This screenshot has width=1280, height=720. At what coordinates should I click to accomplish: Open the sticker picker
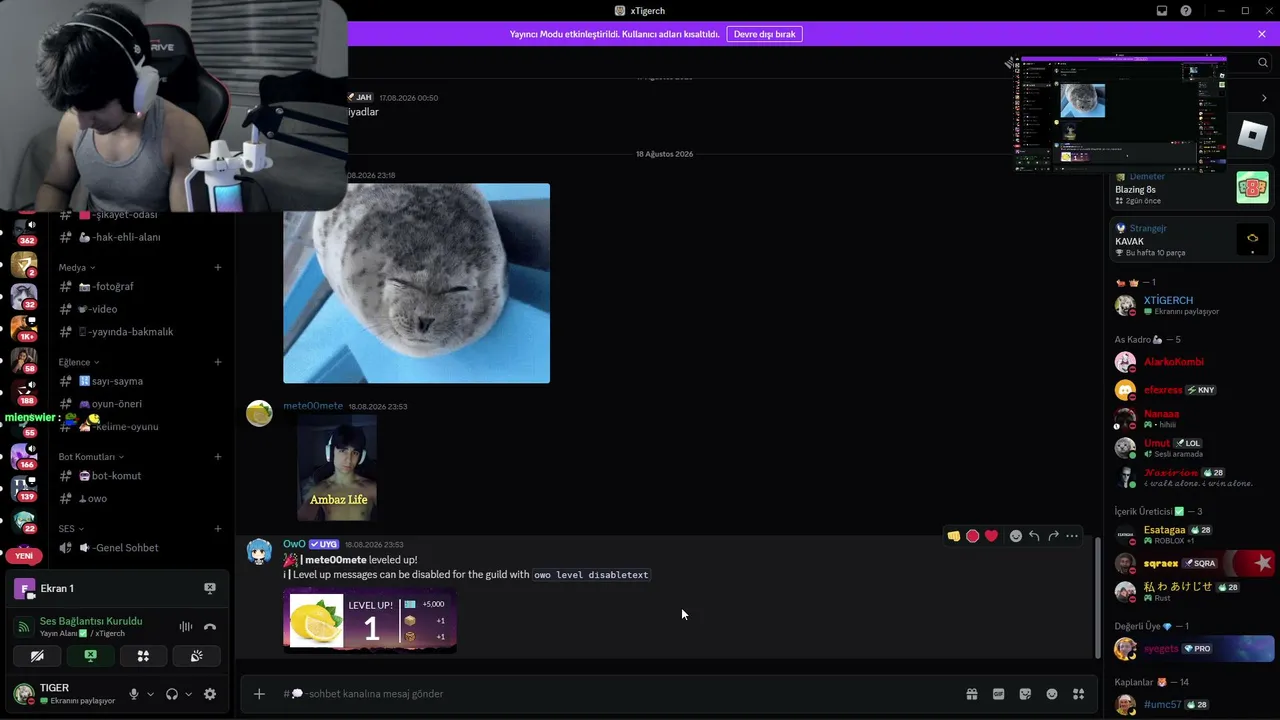pyautogui.click(x=1025, y=694)
